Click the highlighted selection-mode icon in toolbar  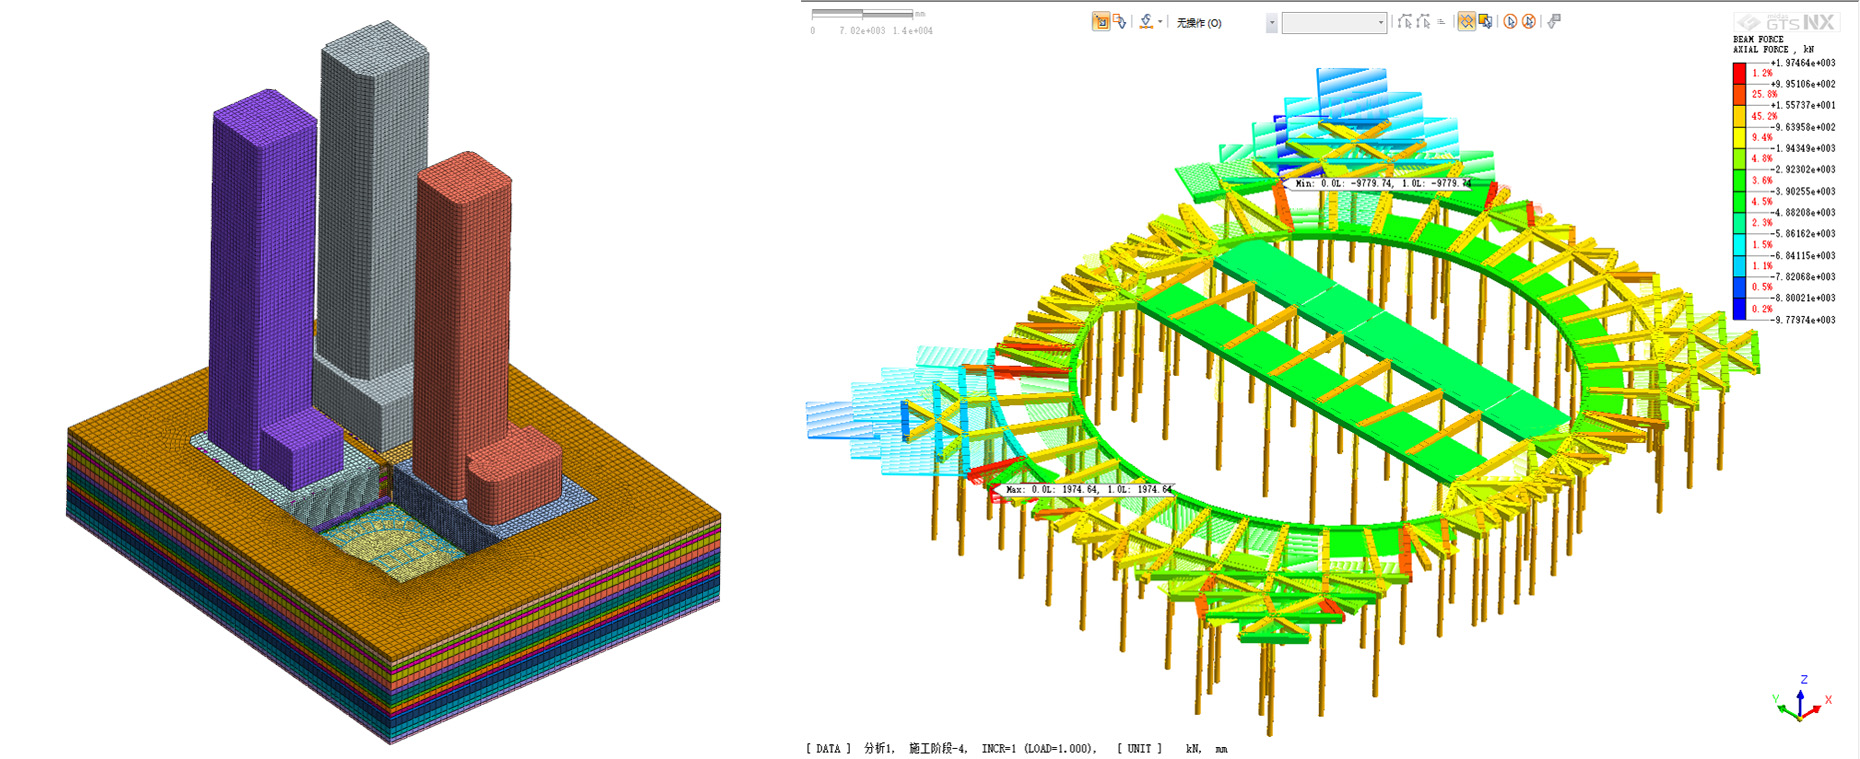[1100, 22]
